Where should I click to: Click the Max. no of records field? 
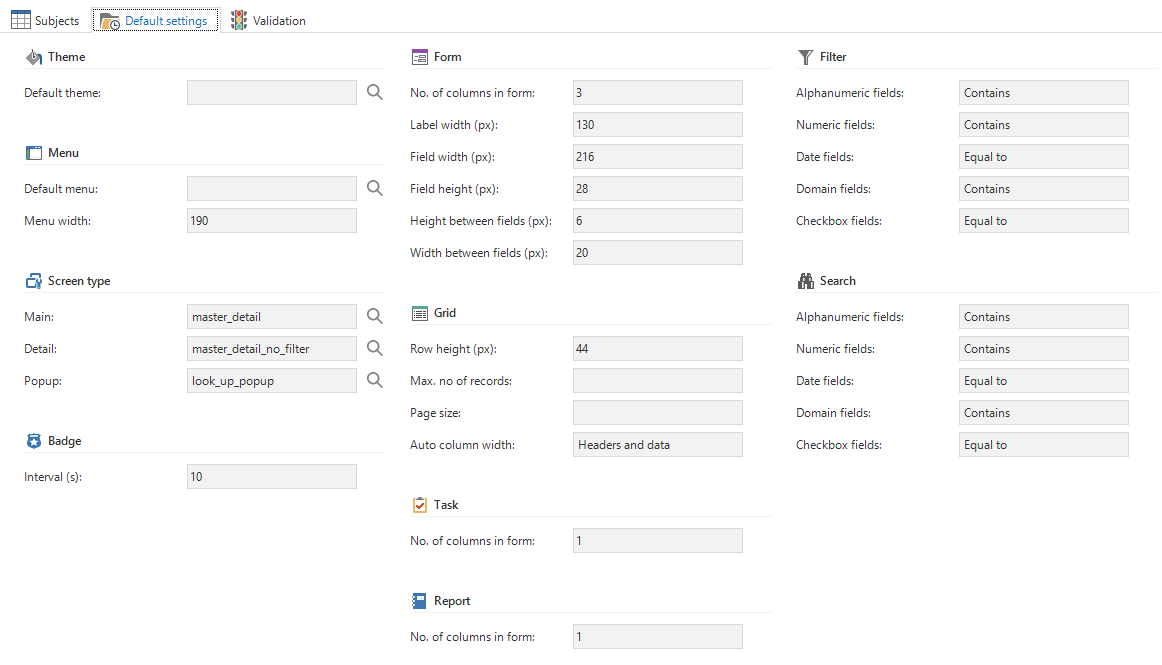click(x=657, y=380)
